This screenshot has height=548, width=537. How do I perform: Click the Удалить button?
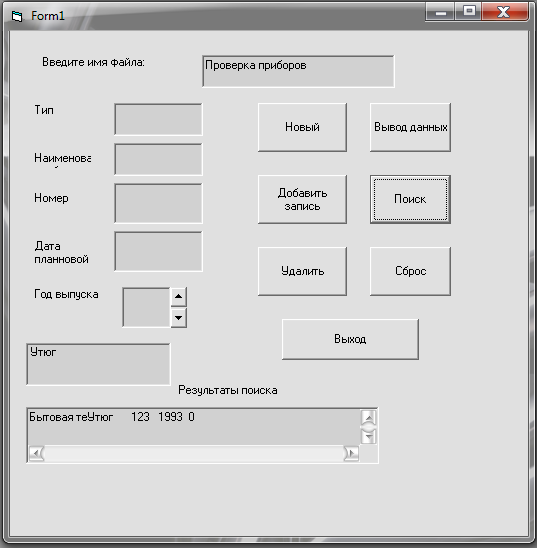(302, 271)
